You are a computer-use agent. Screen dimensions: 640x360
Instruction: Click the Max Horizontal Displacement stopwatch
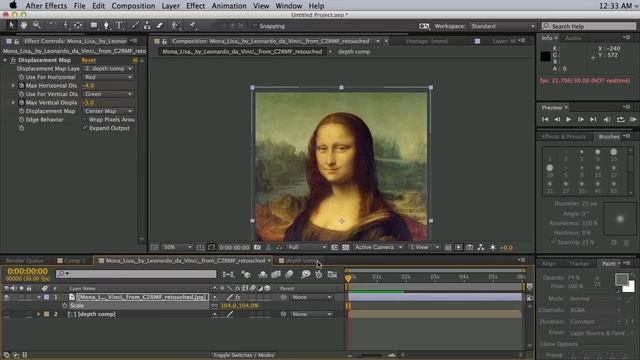point(21,86)
